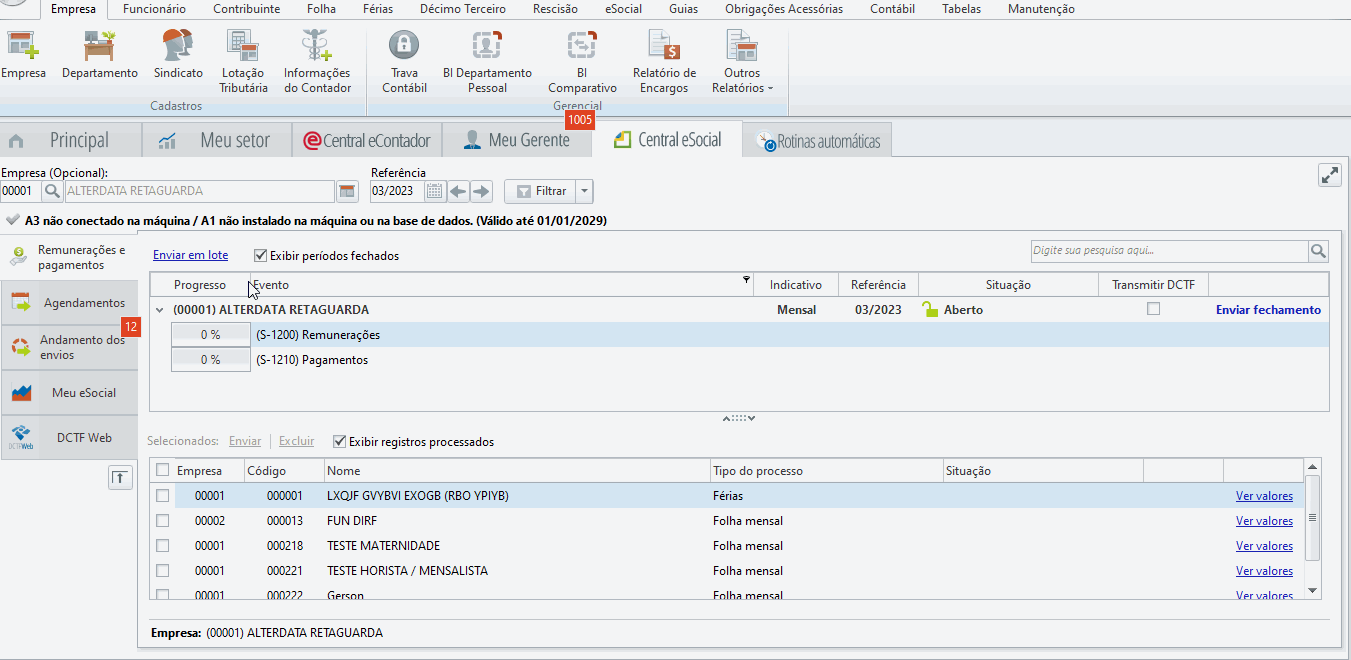This screenshot has width=1351, height=660.
Task: Open Informações do Contador ribbon icon
Action: click(x=317, y=46)
